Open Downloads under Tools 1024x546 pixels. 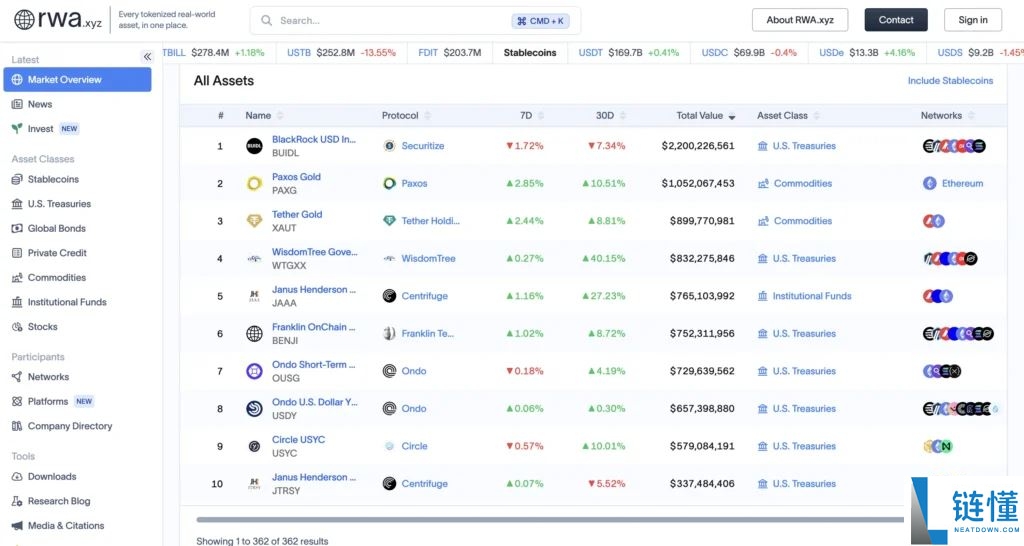(x=44, y=477)
